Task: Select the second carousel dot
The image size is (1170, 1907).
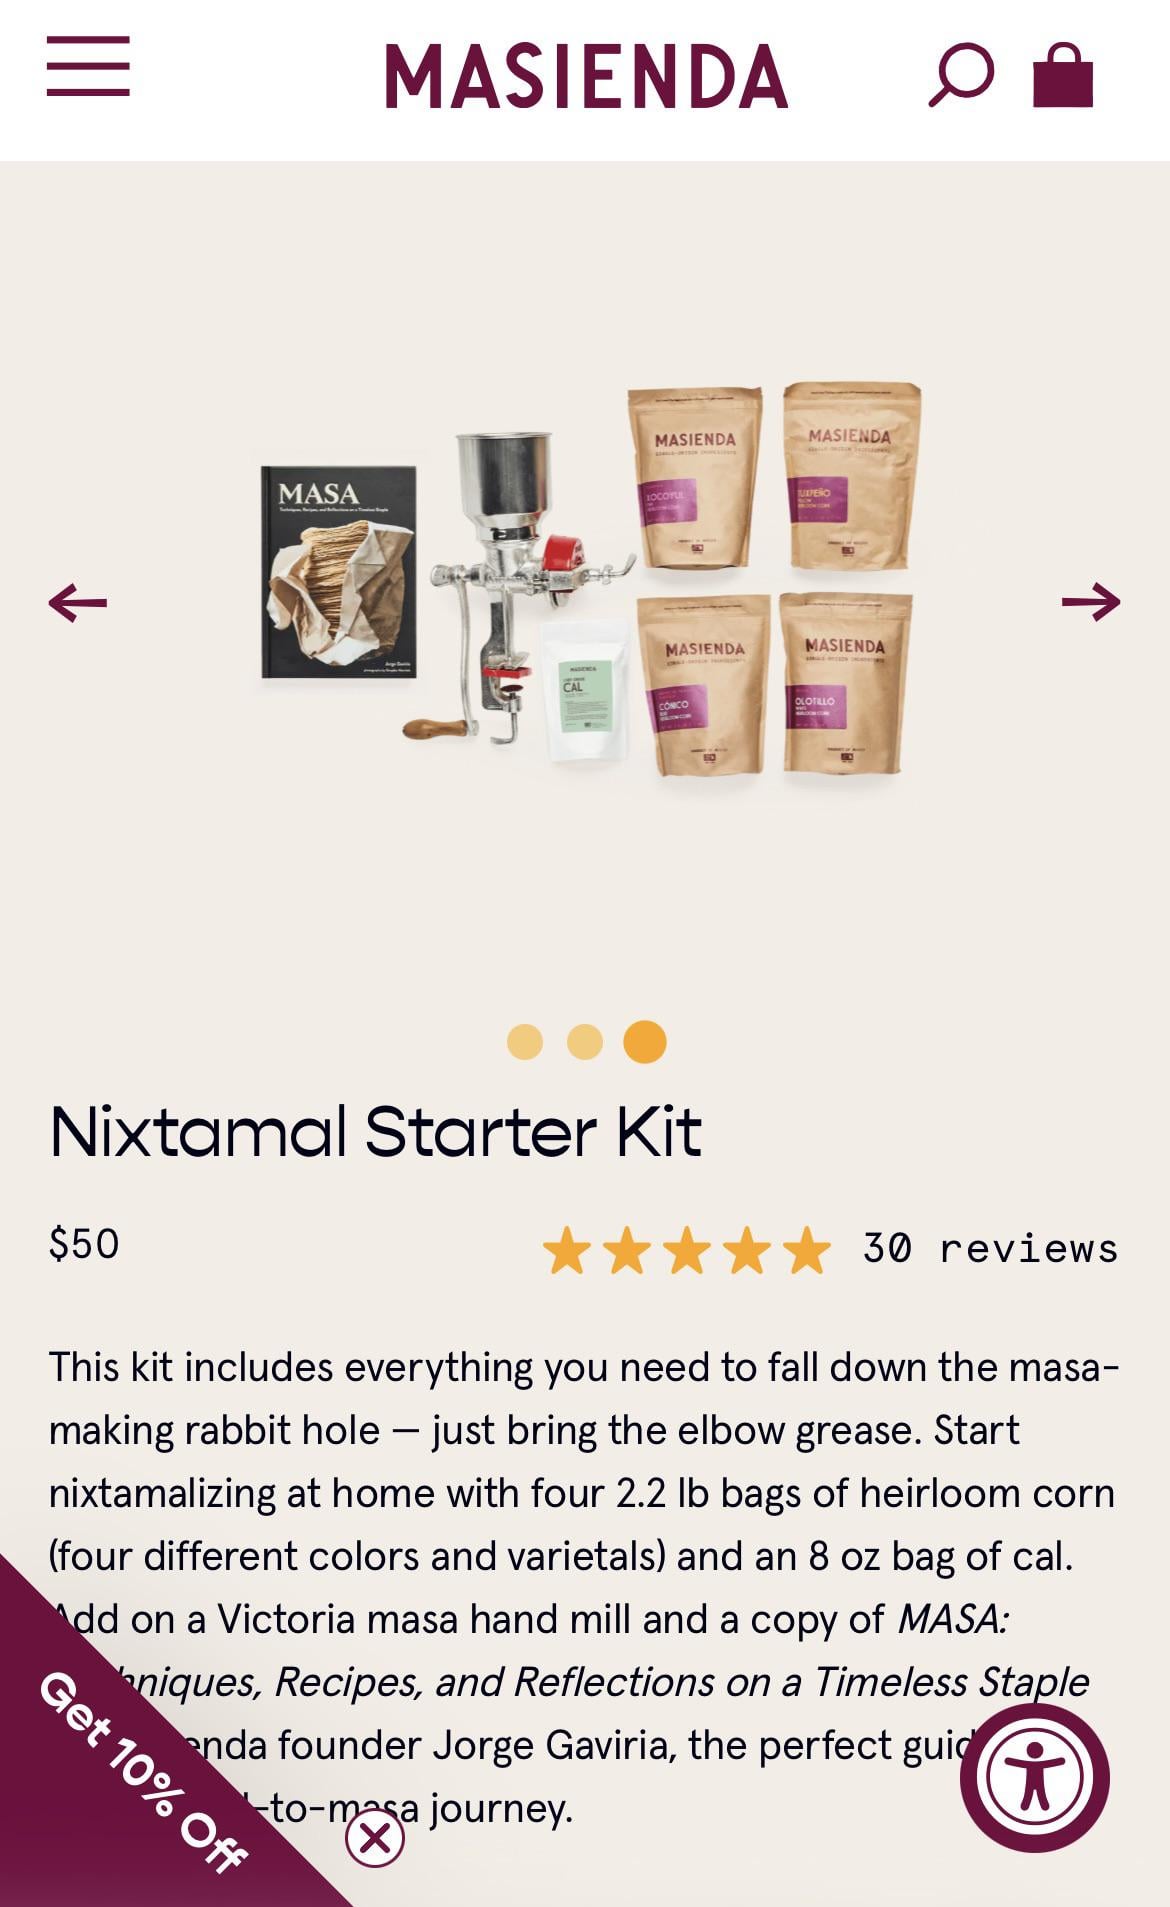Action: pos(585,1041)
